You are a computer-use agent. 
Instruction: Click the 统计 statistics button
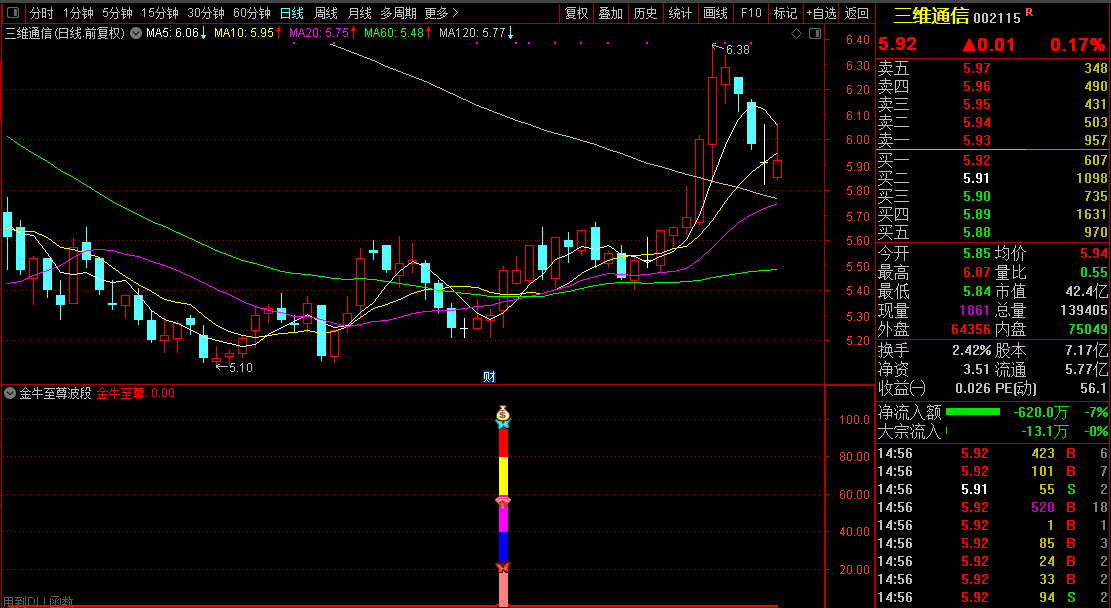(680, 13)
